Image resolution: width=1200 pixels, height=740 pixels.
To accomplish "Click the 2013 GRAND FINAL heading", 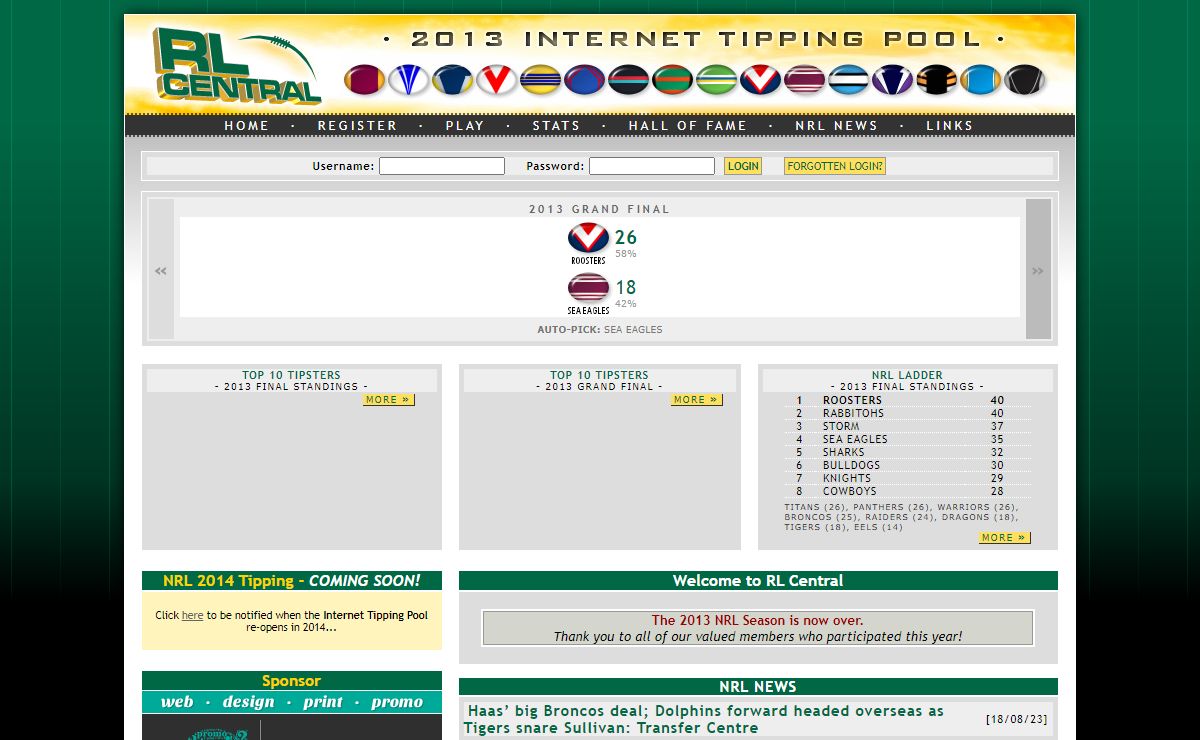I will [600, 209].
